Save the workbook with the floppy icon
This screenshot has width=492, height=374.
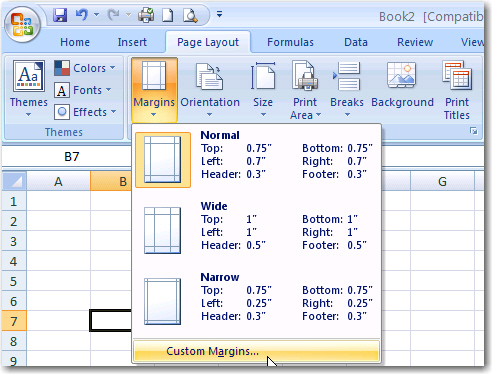(x=60, y=15)
